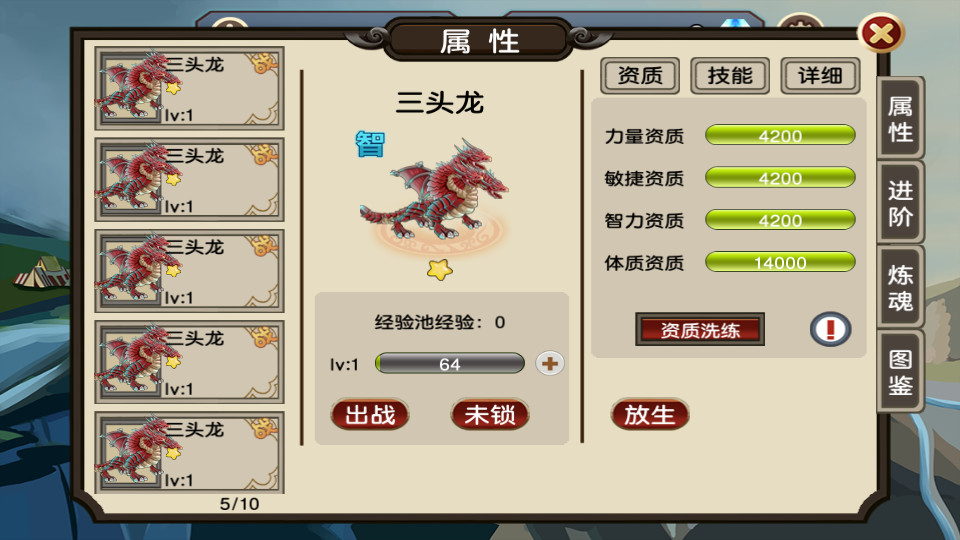Image resolution: width=960 pixels, height=540 pixels.
Task: Click the 资质洗练 button
Action: [x=700, y=329]
